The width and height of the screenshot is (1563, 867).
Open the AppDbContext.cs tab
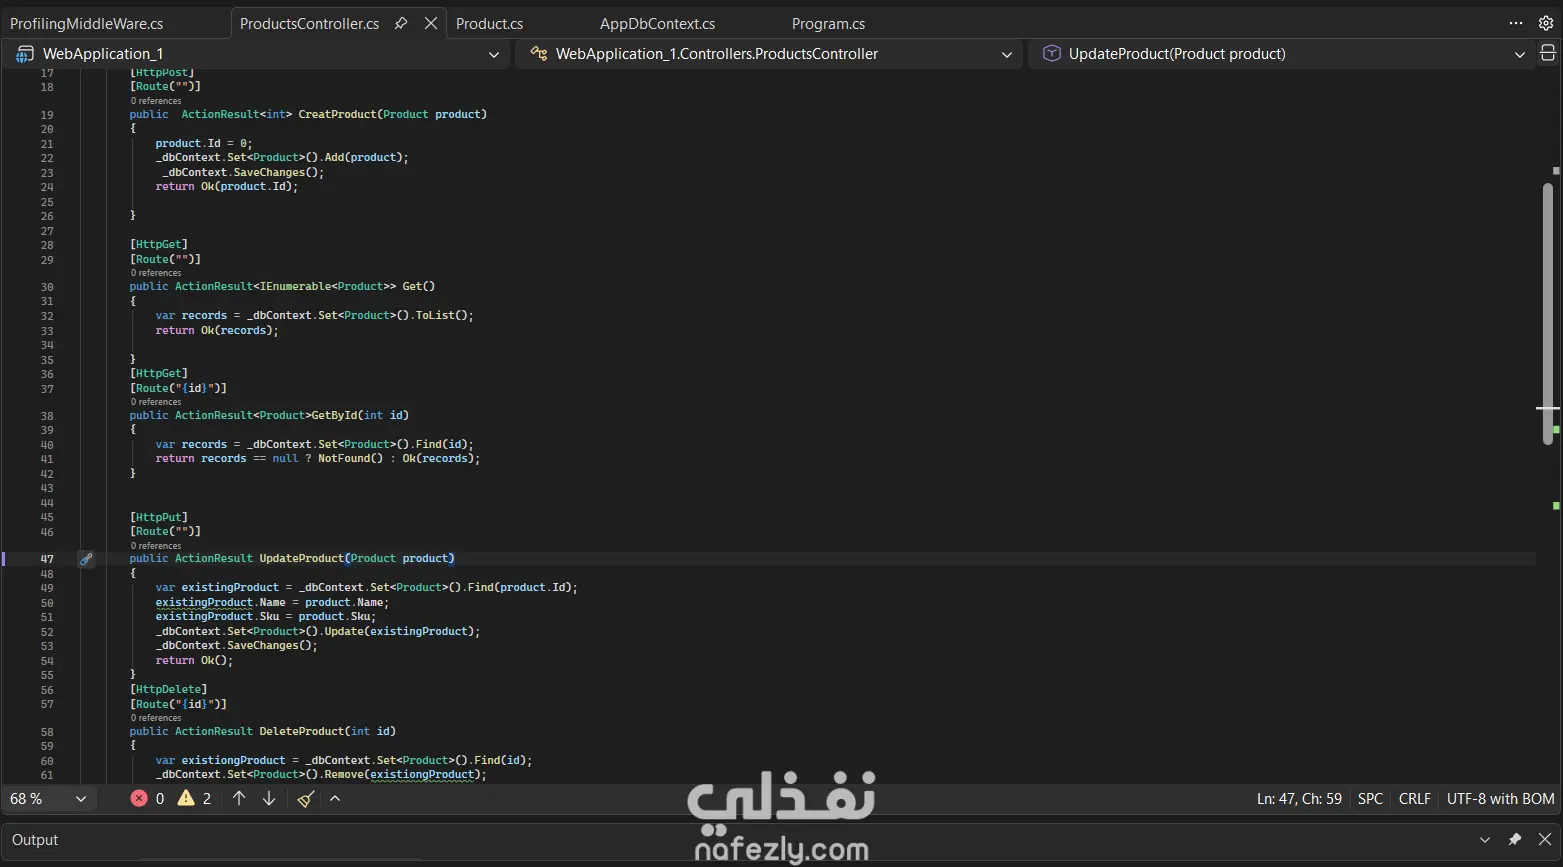pos(657,23)
